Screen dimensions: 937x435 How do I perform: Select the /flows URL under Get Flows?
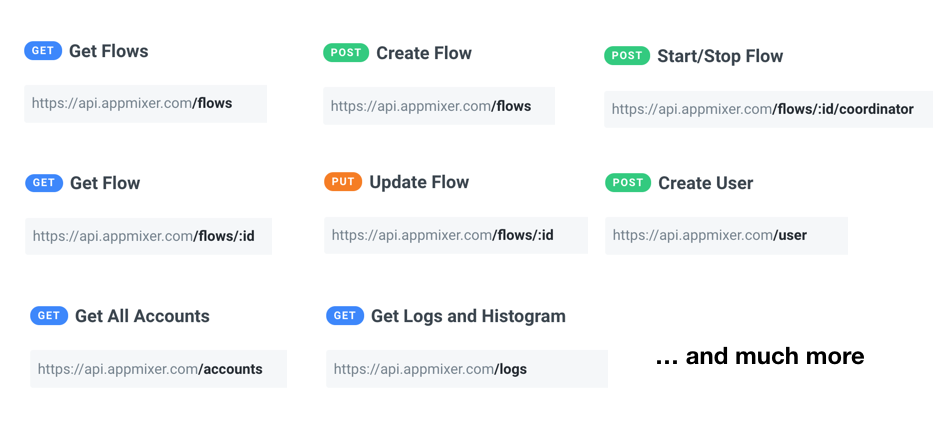pos(146,103)
